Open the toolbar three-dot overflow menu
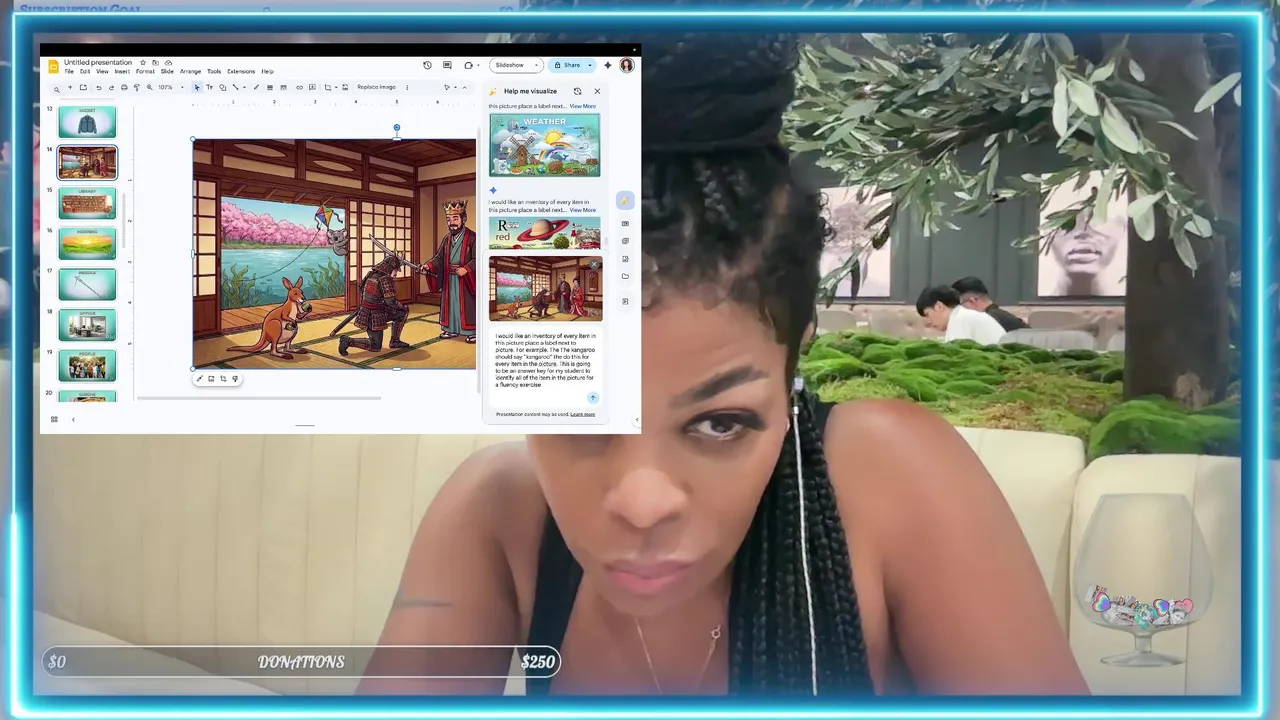This screenshot has width=1280, height=720. pyautogui.click(x=407, y=87)
